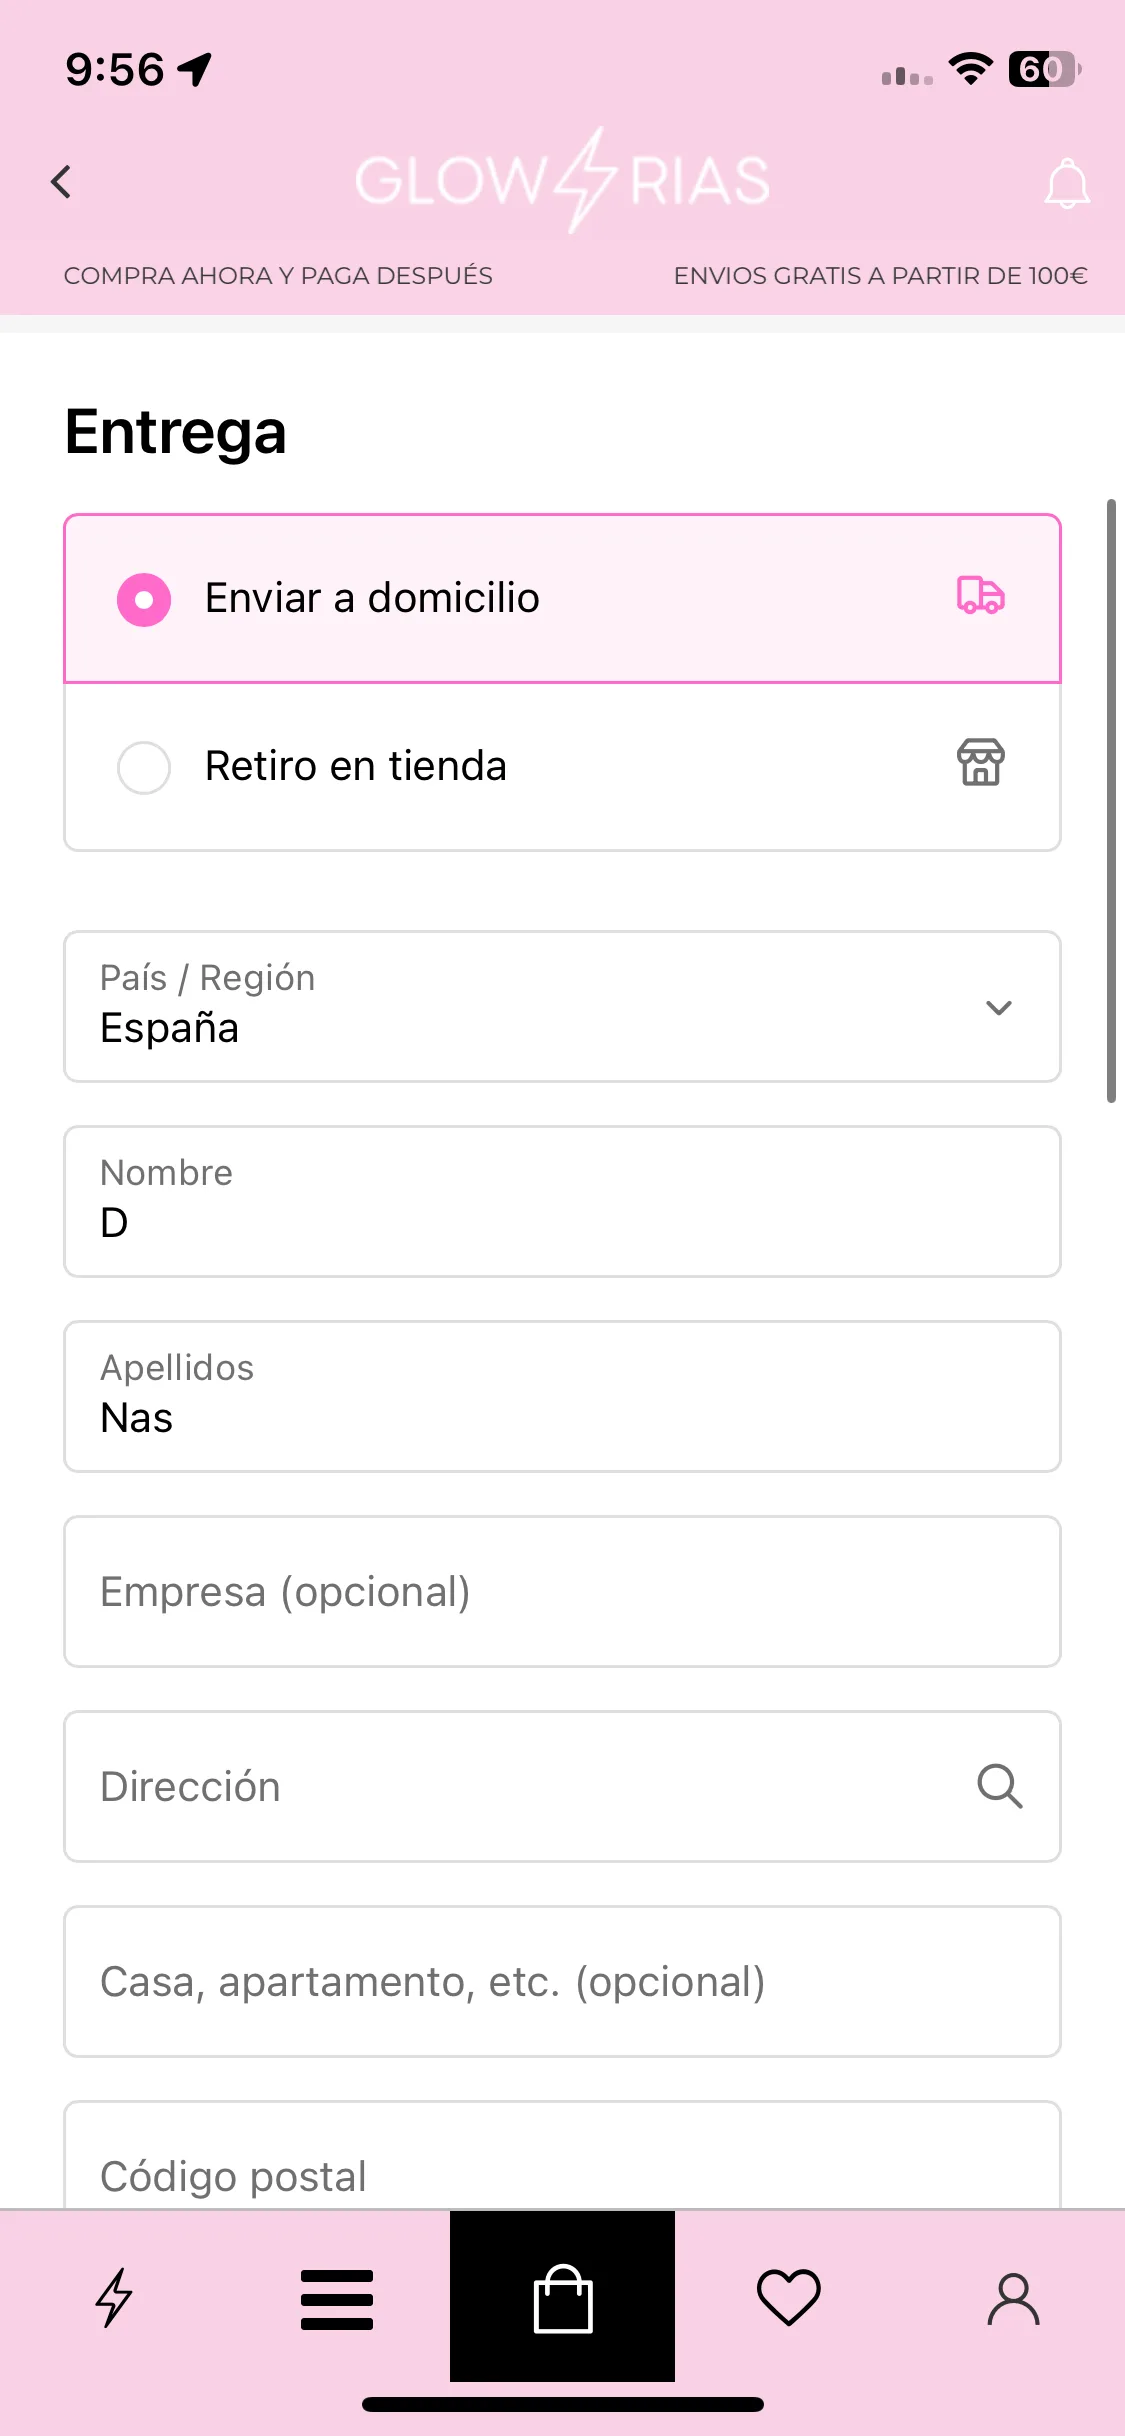Viewport: 1125px width, 2436px height.
Task: Select the Enviar a domicilio radio button
Action: click(144, 599)
